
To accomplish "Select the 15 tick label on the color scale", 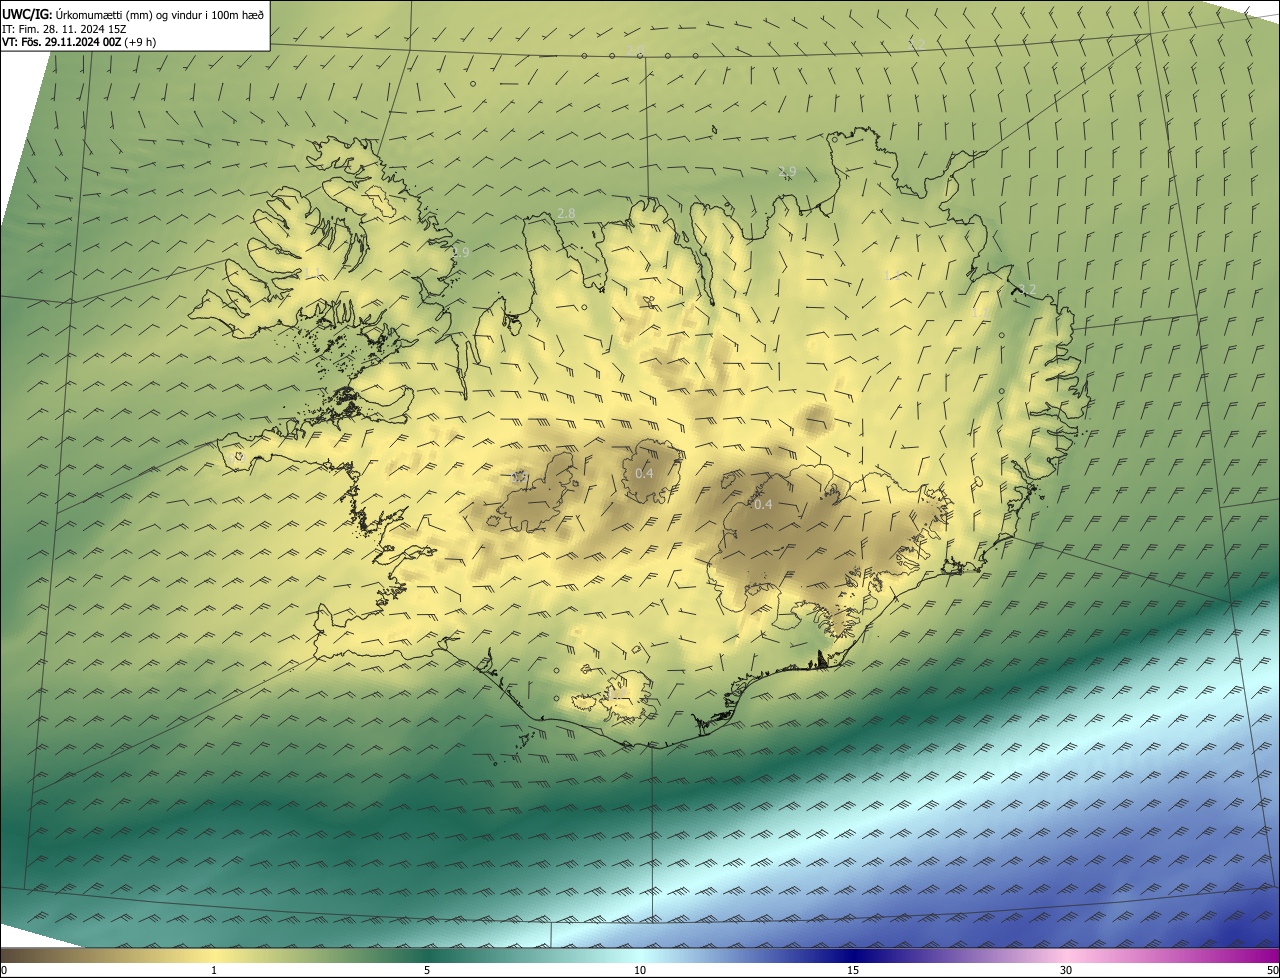I will pos(853,970).
